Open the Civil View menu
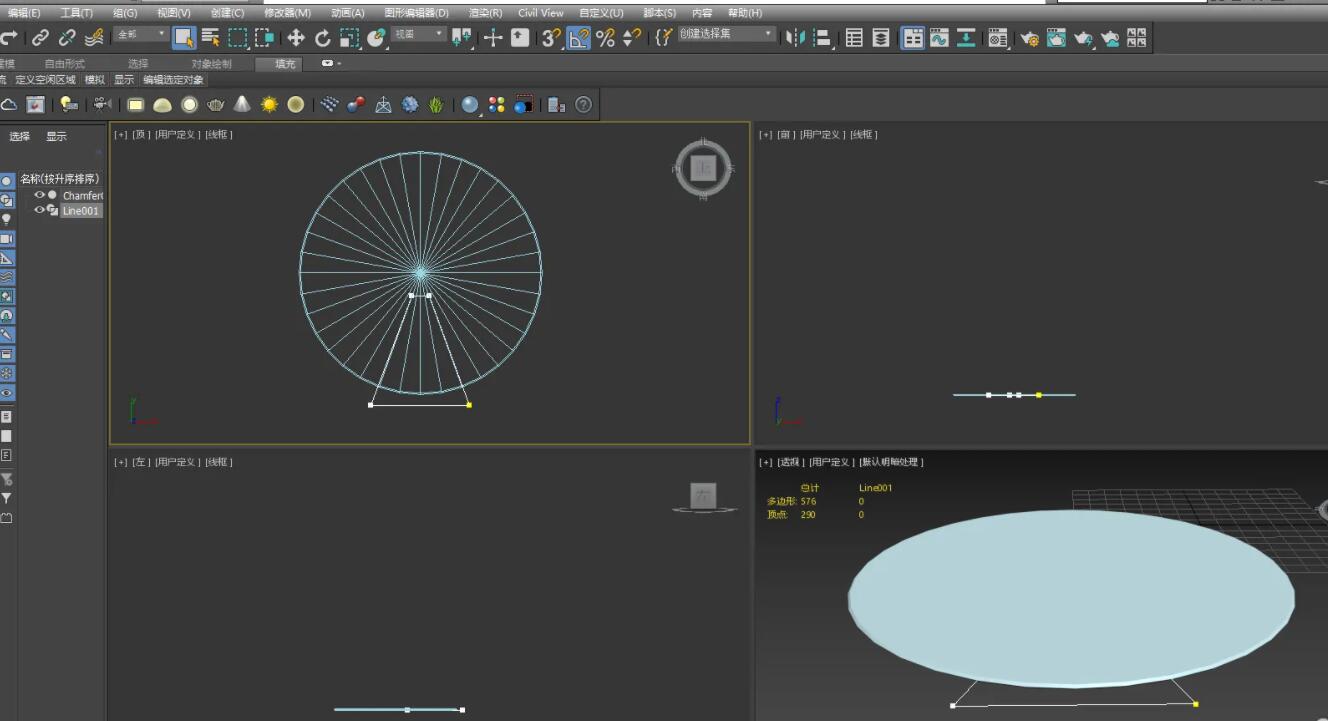This screenshot has height=721, width=1328. coord(540,13)
